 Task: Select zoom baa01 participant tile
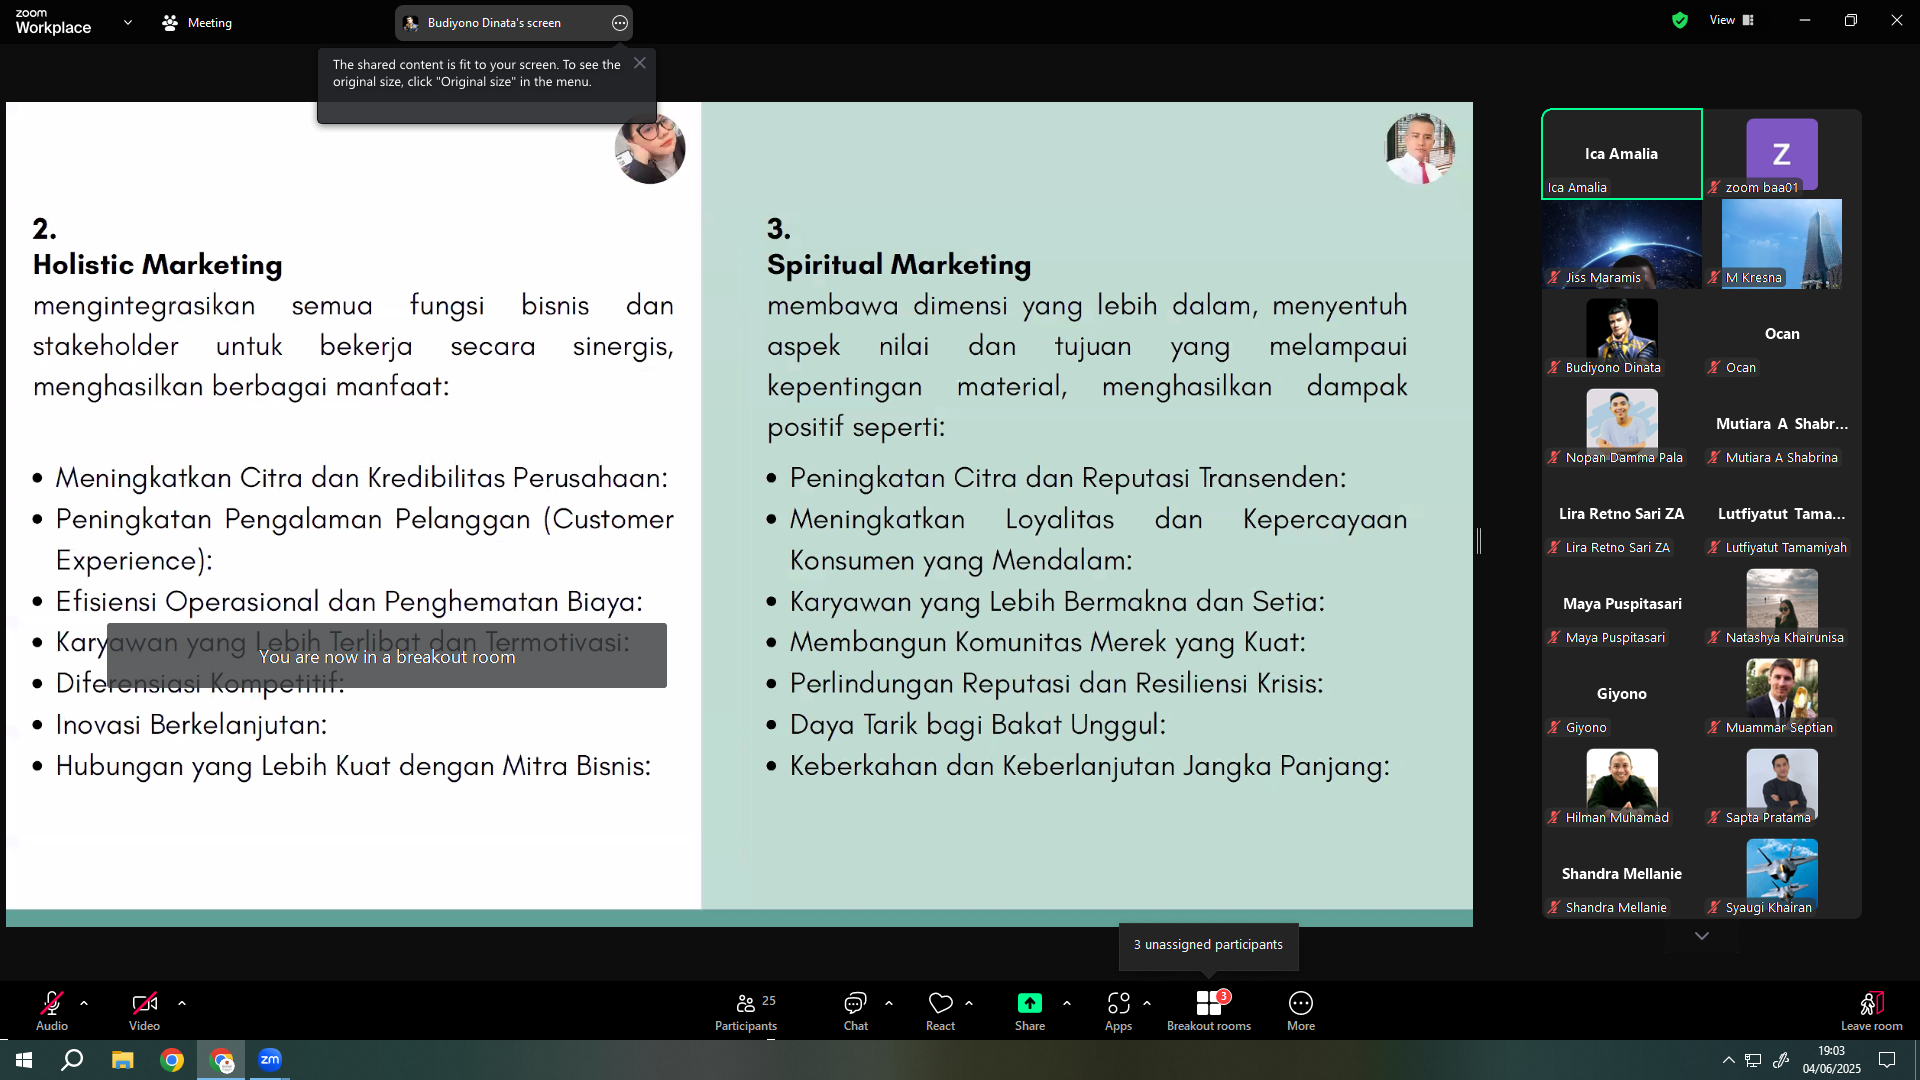[x=1782, y=154]
